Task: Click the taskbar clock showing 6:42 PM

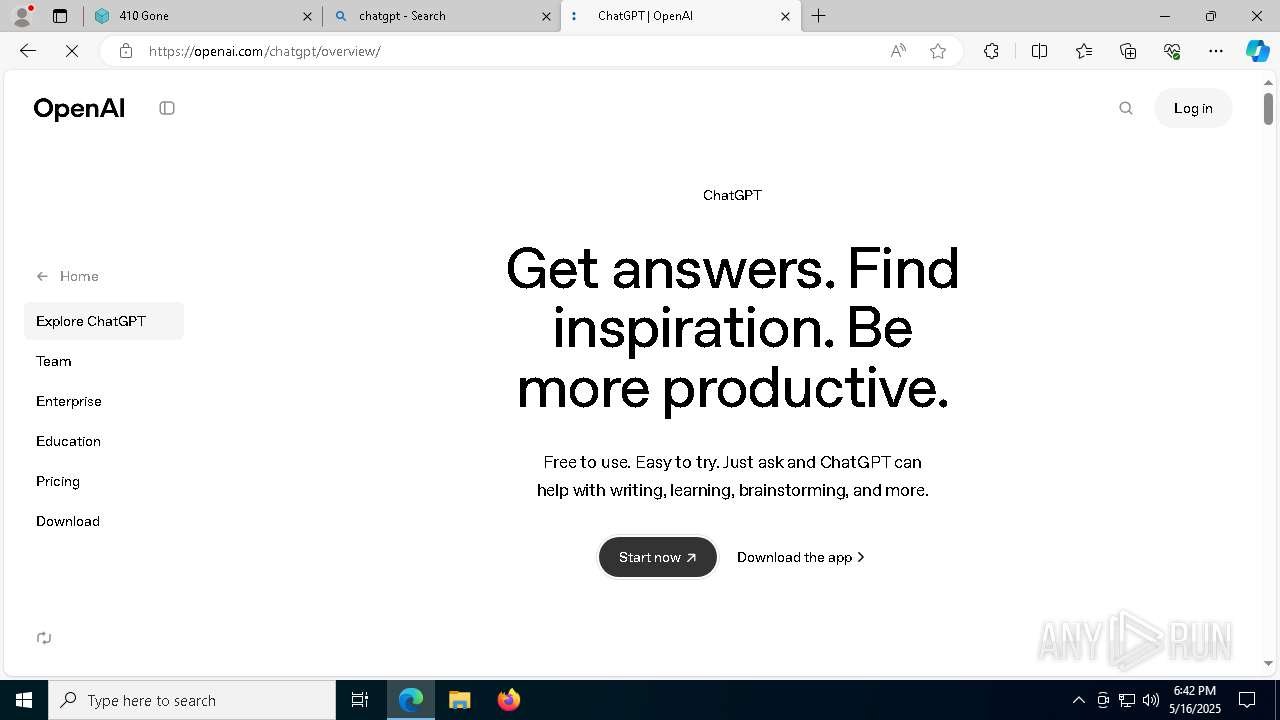Action: [1195, 700]
